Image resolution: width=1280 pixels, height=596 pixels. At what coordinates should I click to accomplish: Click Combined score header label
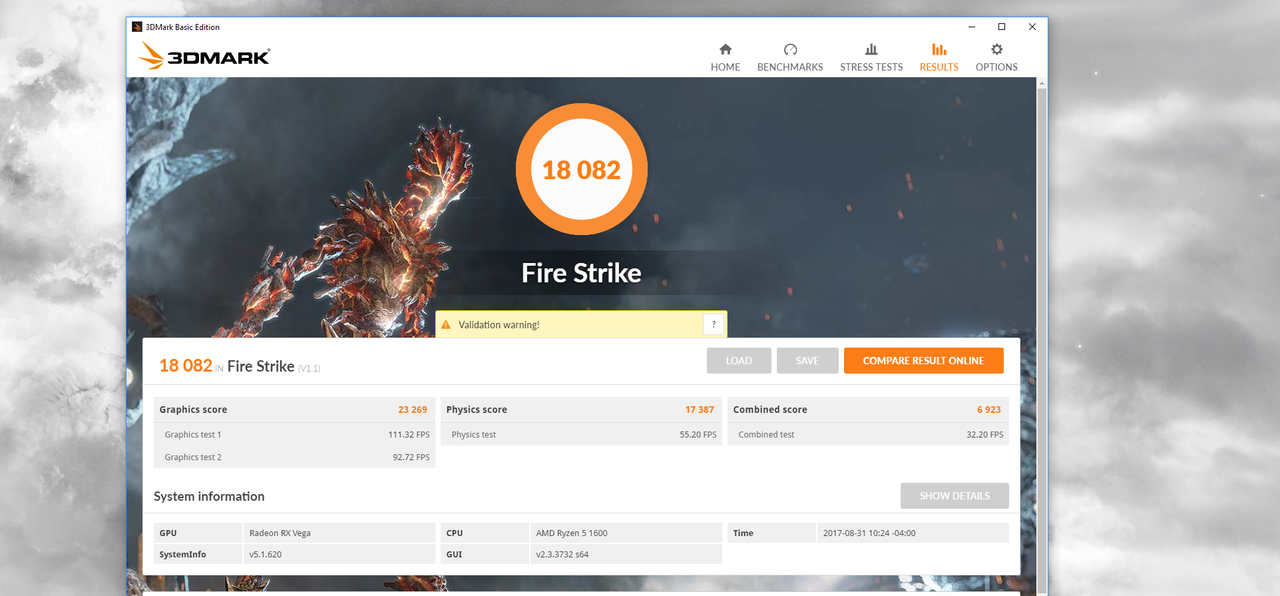pyautogui.click(x=770, y=410)
